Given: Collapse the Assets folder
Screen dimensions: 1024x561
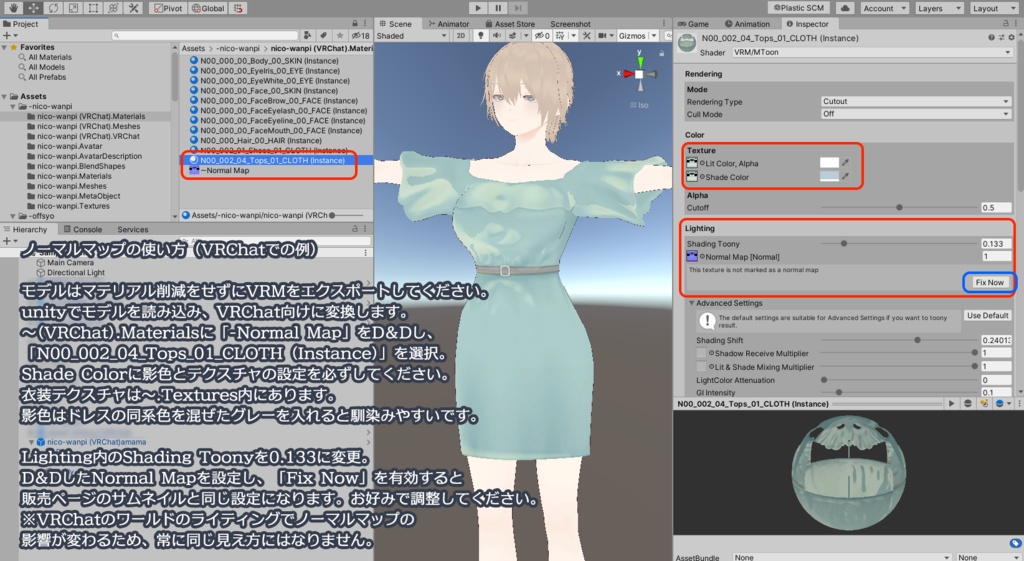Looking at the screenshot, I should click(5, 97).
